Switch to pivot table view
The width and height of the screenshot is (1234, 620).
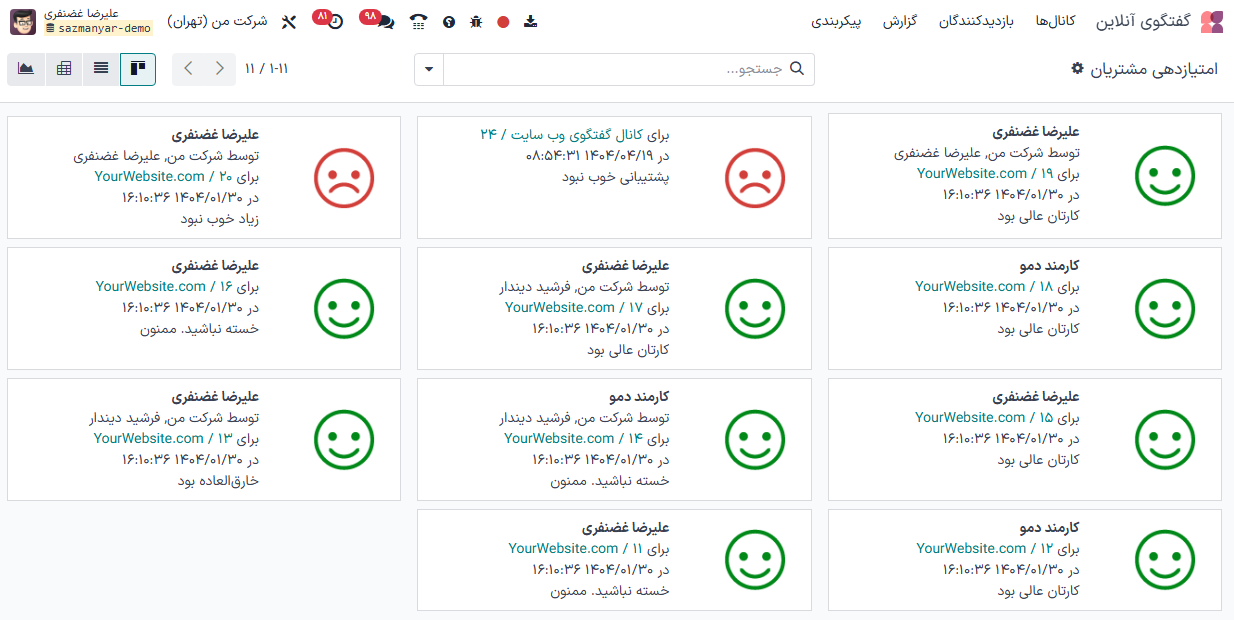[64, 69]
